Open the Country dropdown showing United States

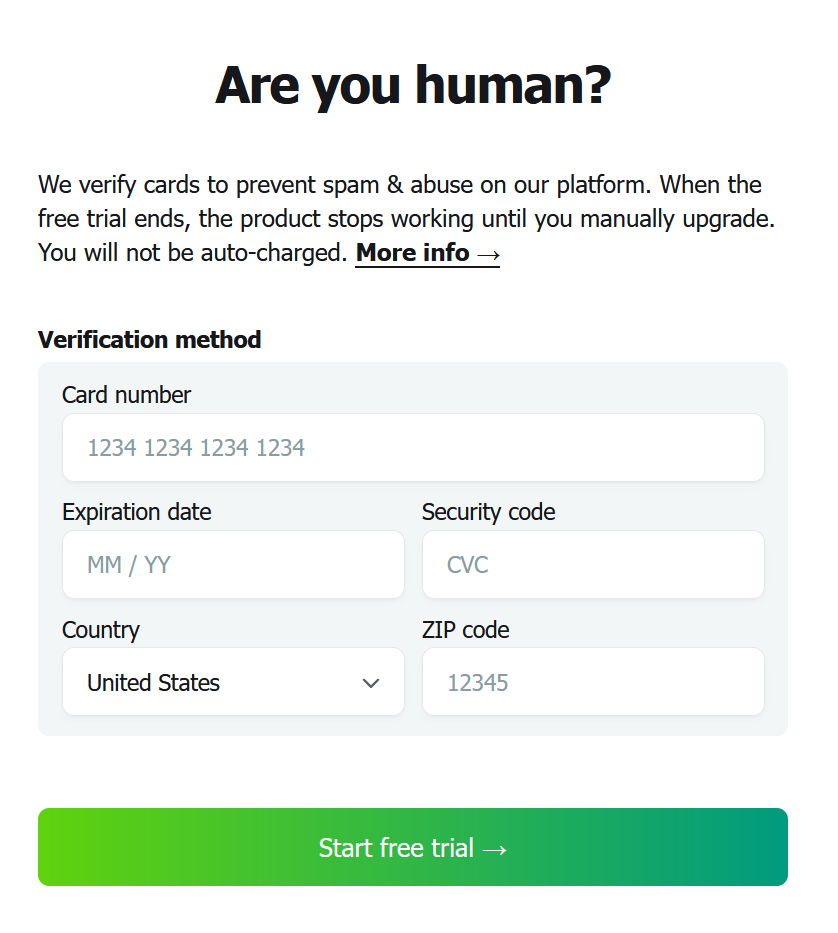pyautogui.click(x=233, y=683)
